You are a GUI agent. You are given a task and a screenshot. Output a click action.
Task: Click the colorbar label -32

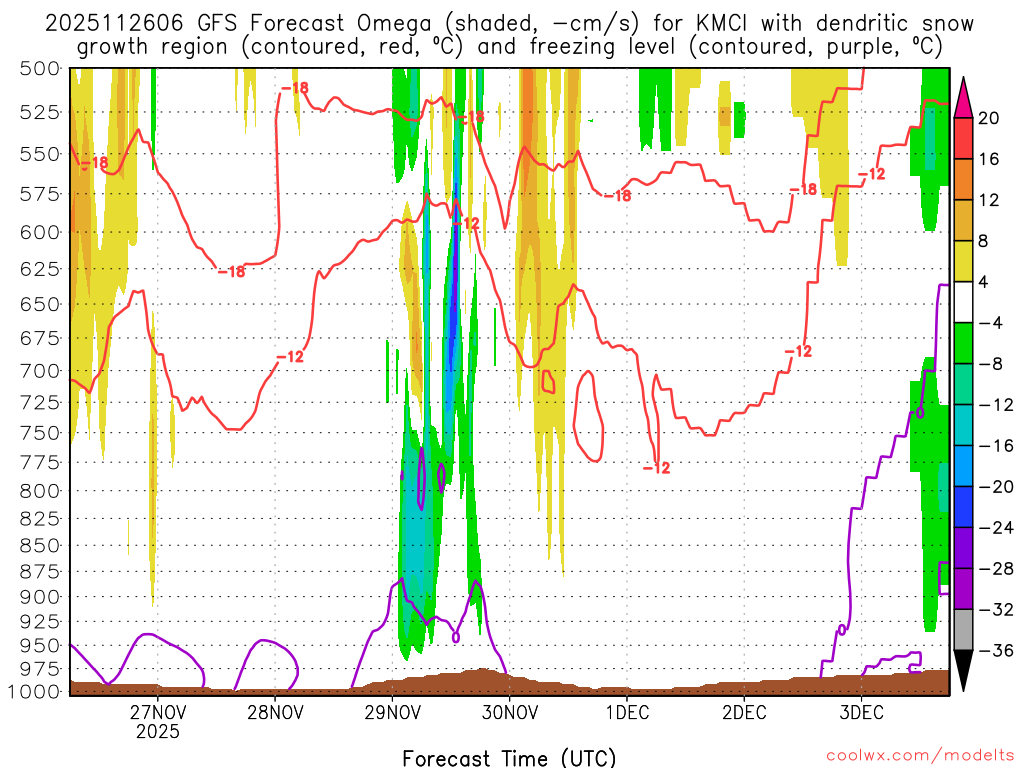tap(996, 610)
